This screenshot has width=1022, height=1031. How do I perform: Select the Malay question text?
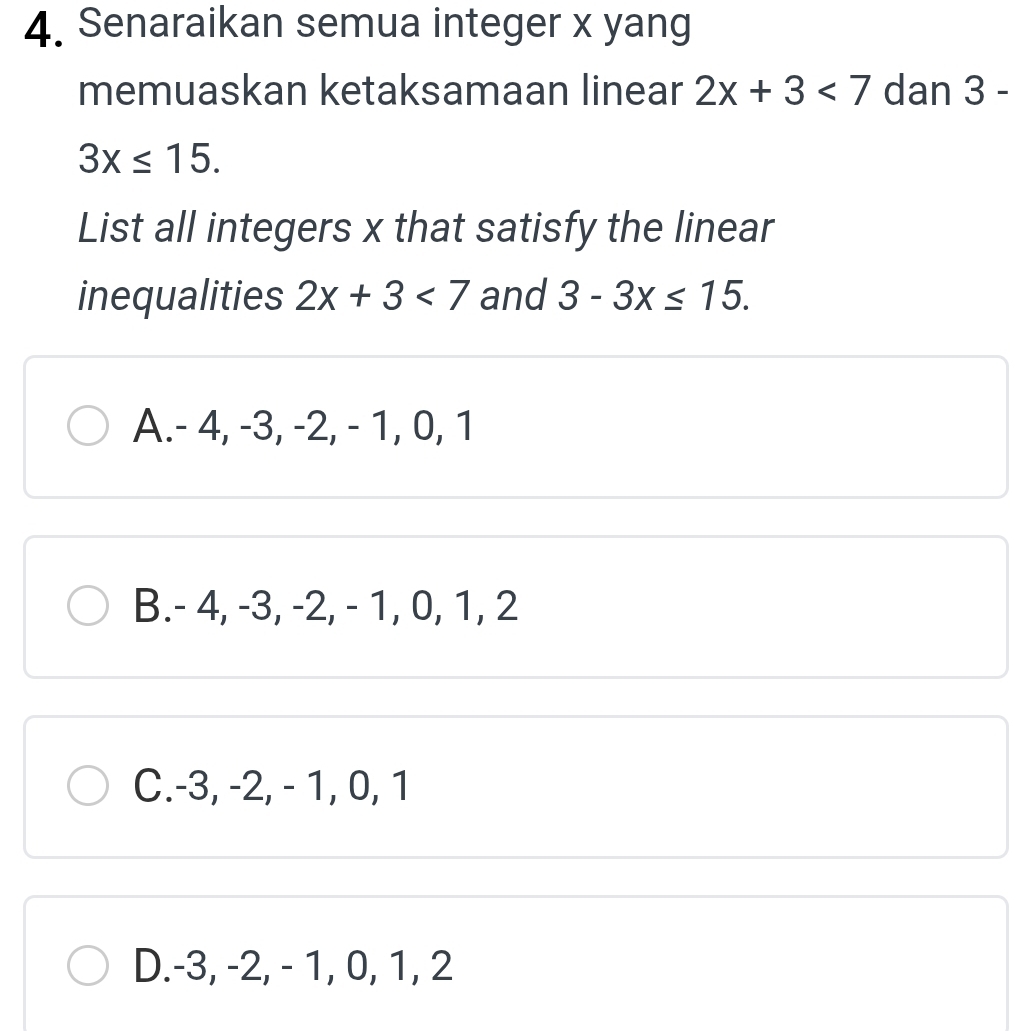coord(400,90)
